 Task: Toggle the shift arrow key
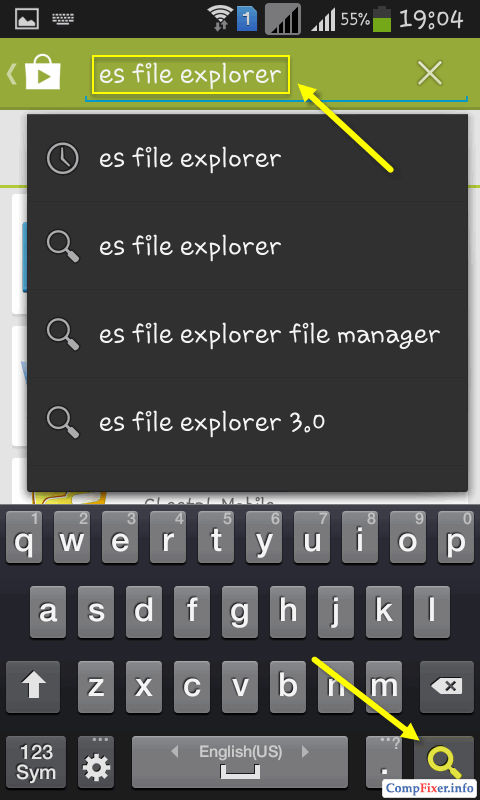pos(33,687)
